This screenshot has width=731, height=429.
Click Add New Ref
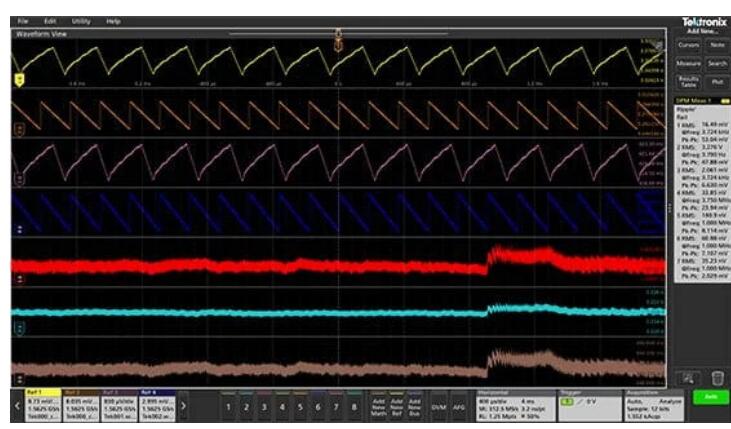coord(397,407)
